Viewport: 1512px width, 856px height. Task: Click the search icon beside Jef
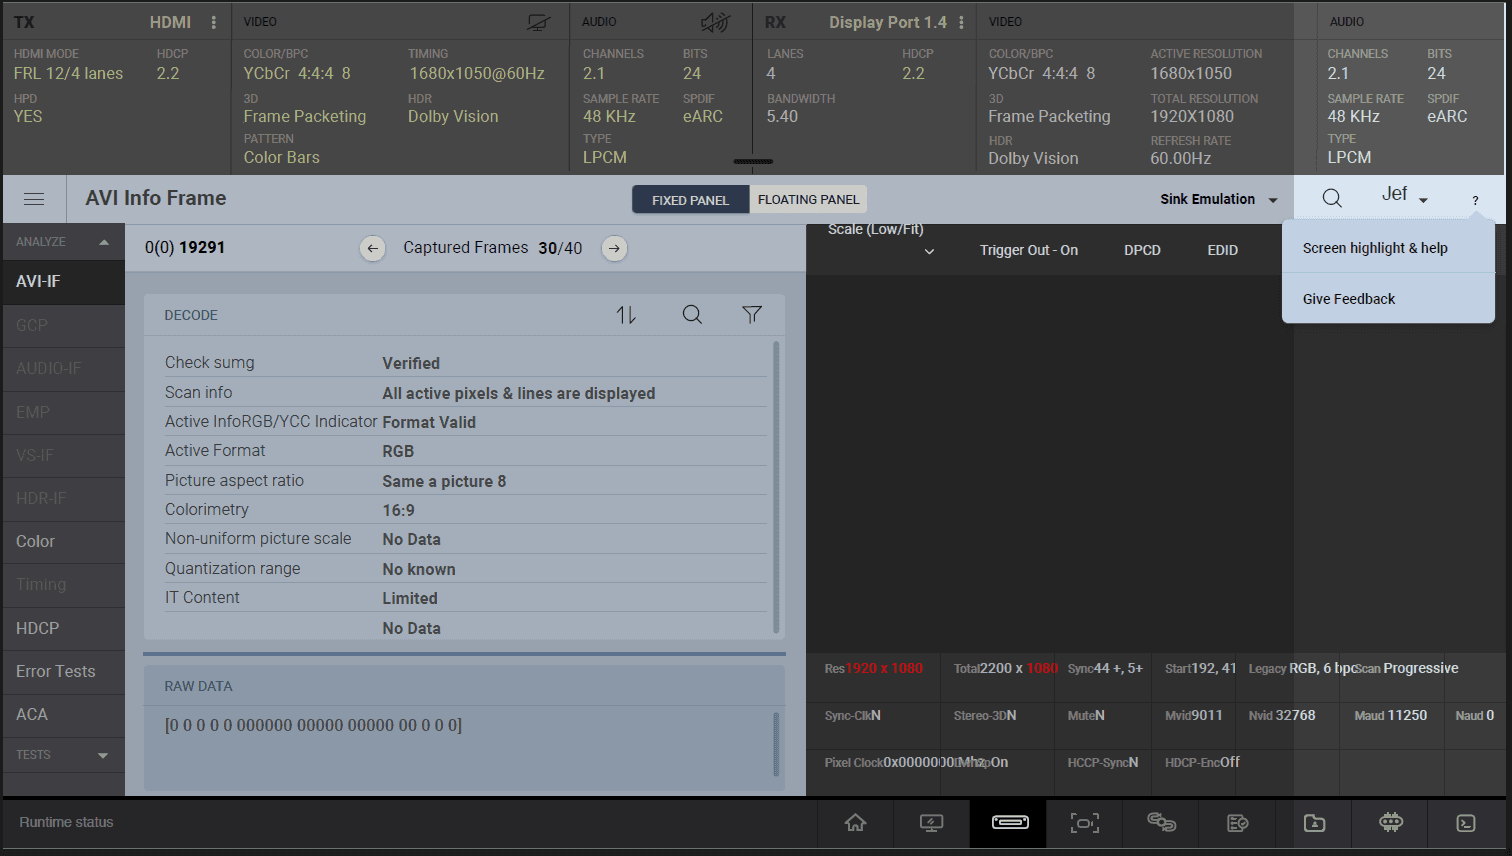[1332, 198]
